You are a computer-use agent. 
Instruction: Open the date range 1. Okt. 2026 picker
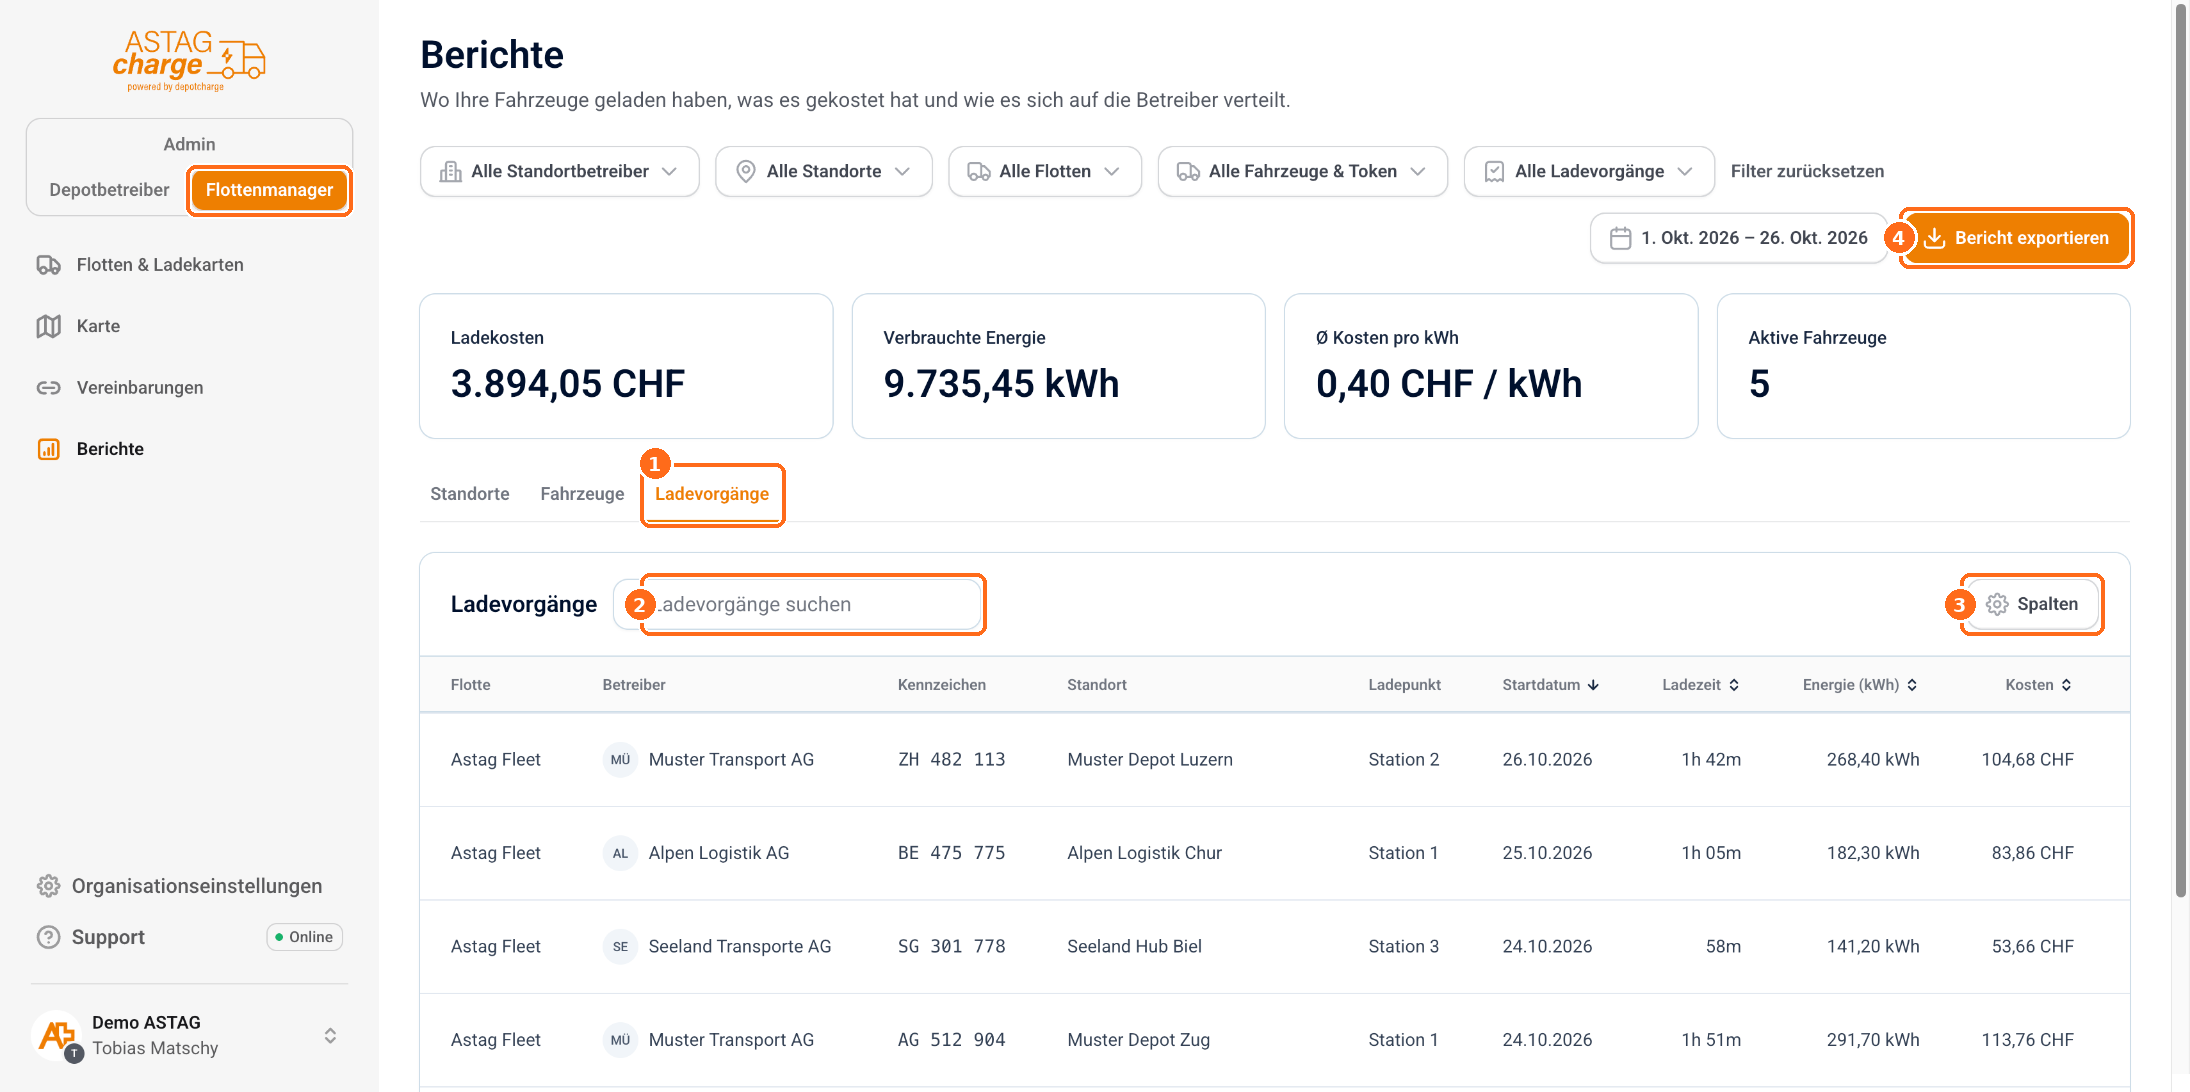1738,238
